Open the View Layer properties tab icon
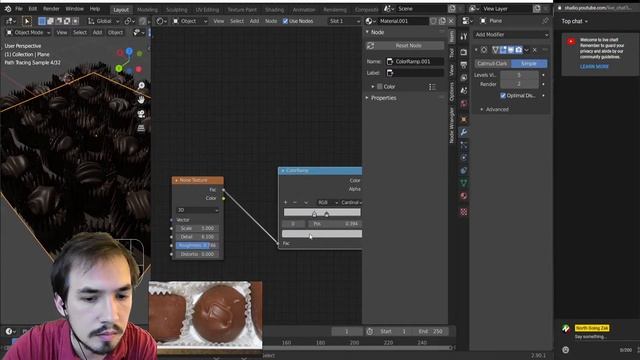640x360 pixels. click(x=464, y=78)
